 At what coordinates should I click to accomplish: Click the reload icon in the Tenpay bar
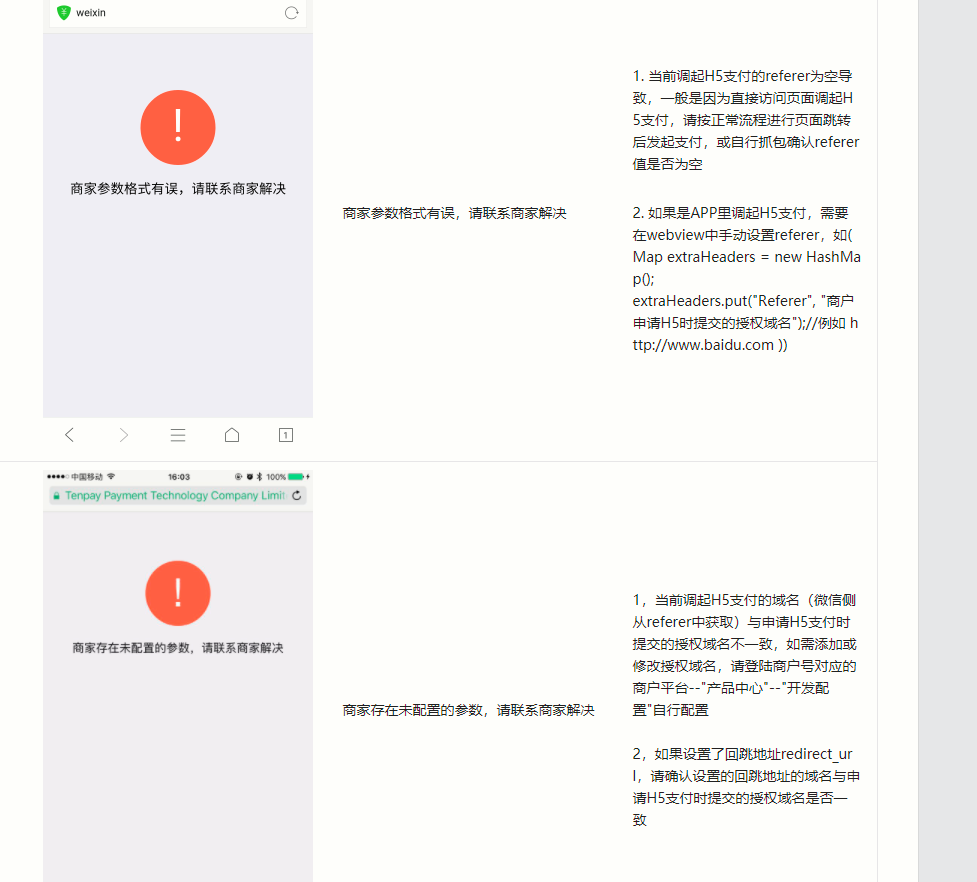click(297, 495)
